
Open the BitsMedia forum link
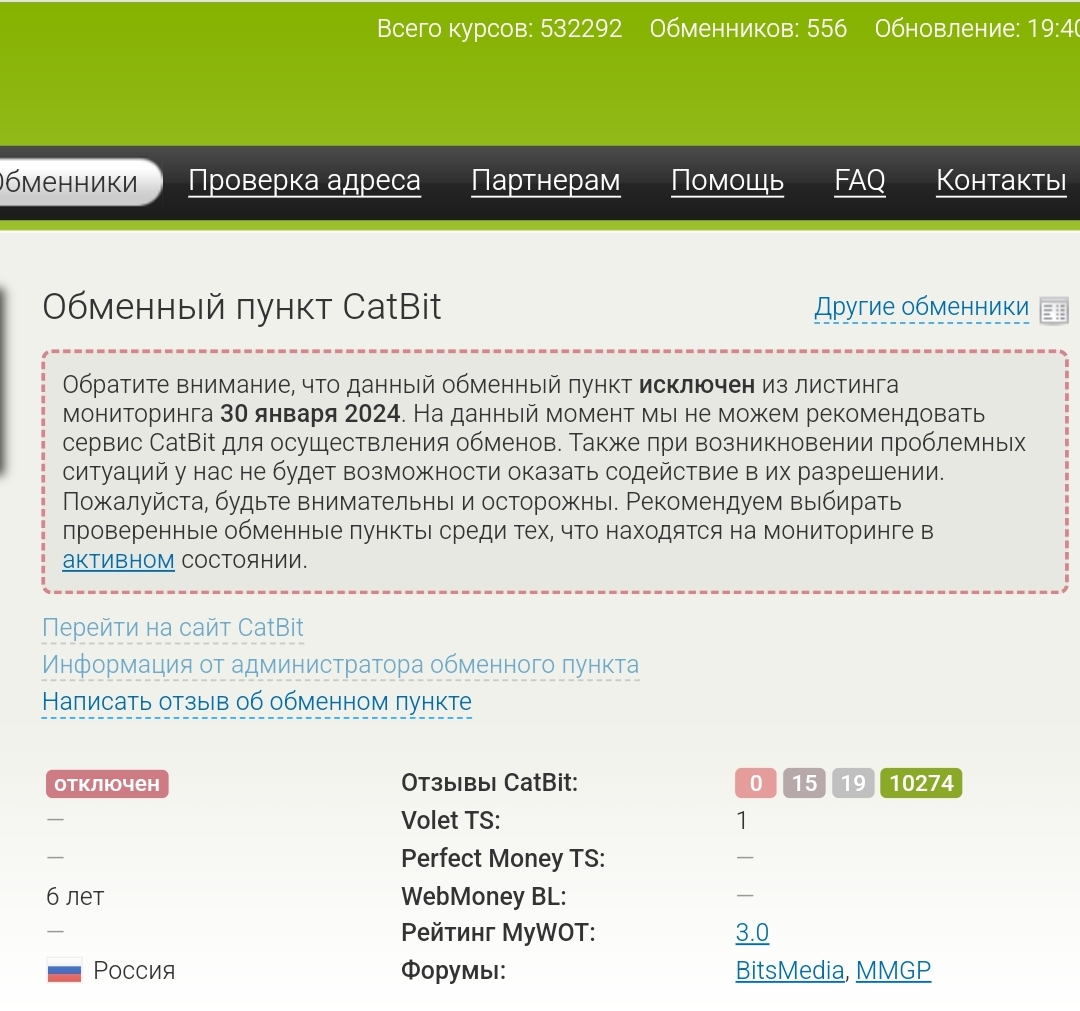[x=789, y=970]
